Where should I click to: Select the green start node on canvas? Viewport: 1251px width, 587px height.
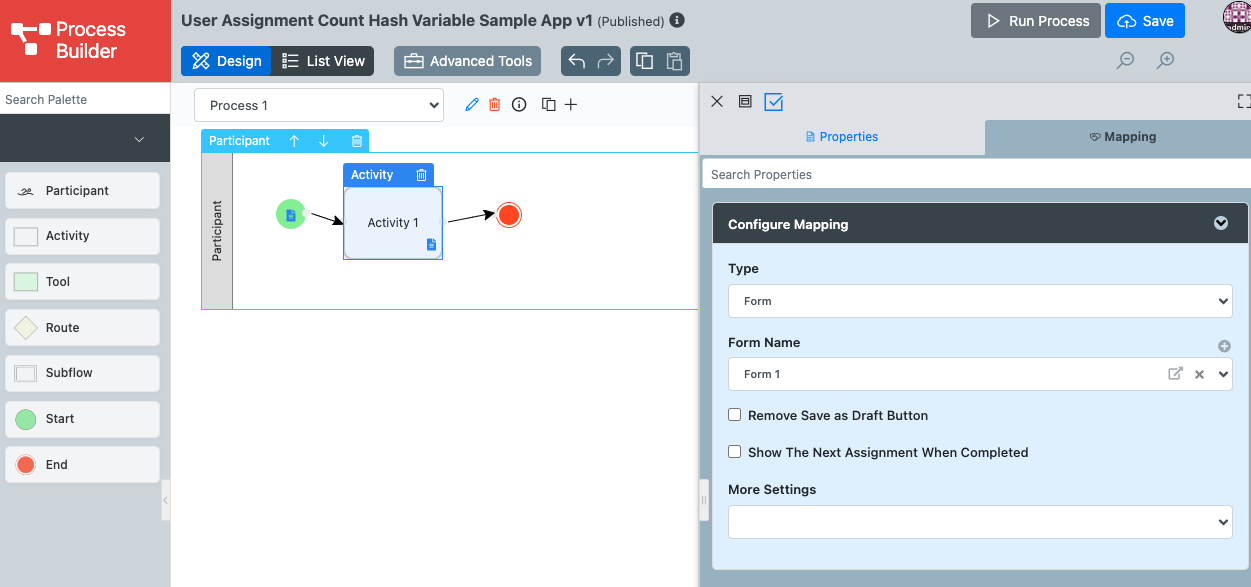click(x=290, y=214)
